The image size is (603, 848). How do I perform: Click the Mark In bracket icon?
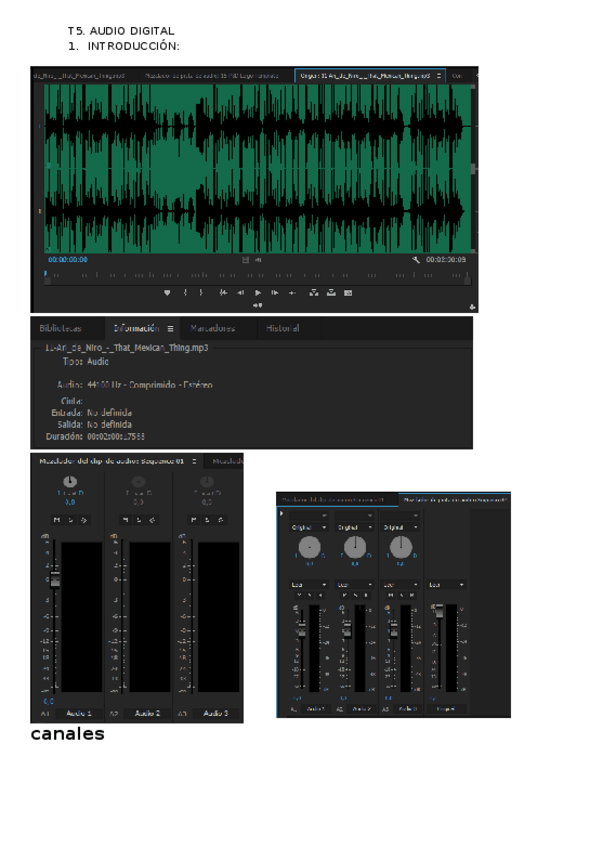point(185,293)
